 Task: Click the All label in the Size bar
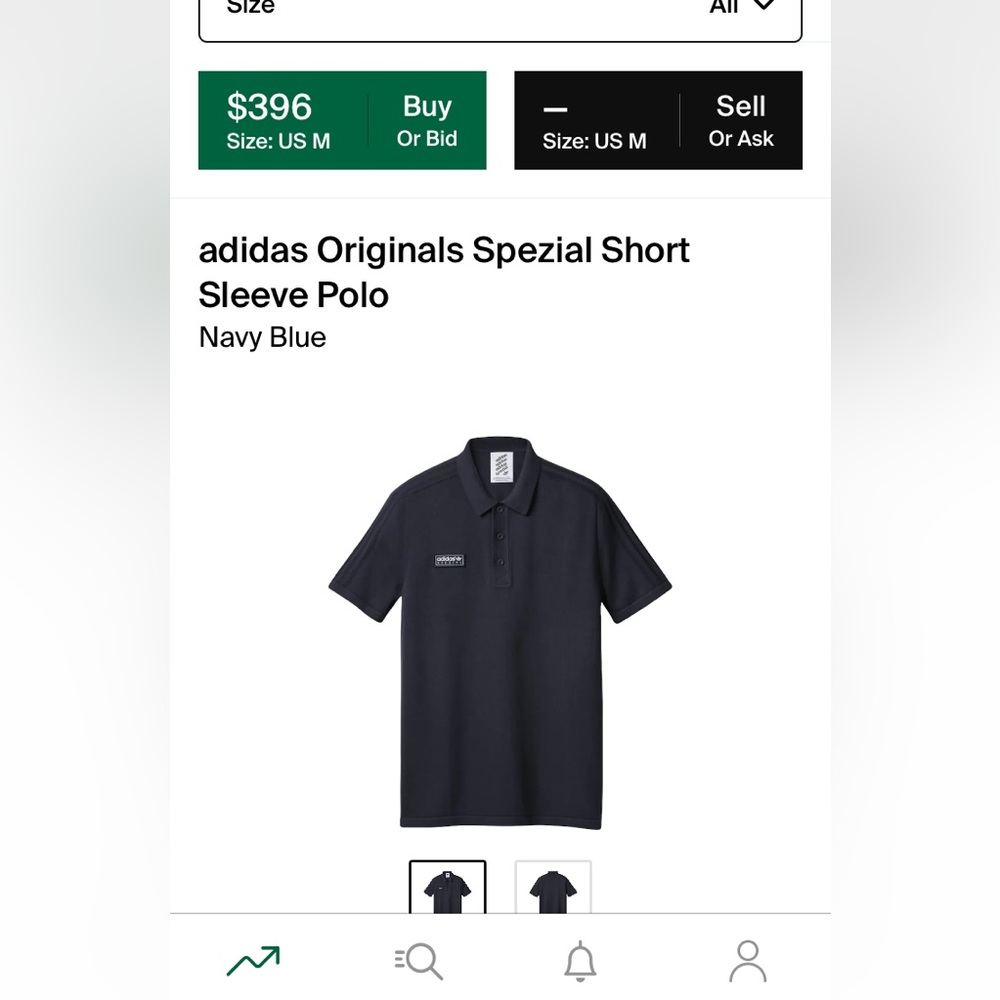tap(725, 8)
